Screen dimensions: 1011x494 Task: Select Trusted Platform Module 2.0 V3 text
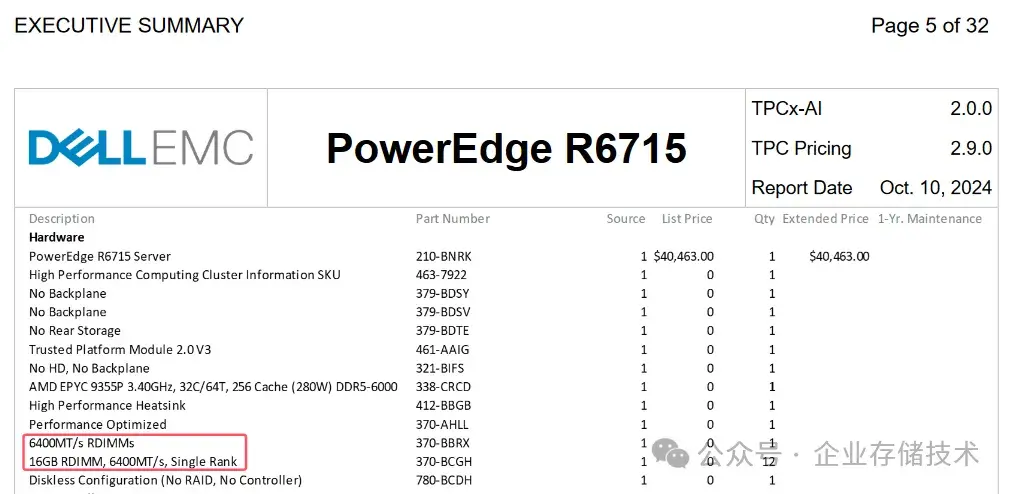(x=120, y=350)
